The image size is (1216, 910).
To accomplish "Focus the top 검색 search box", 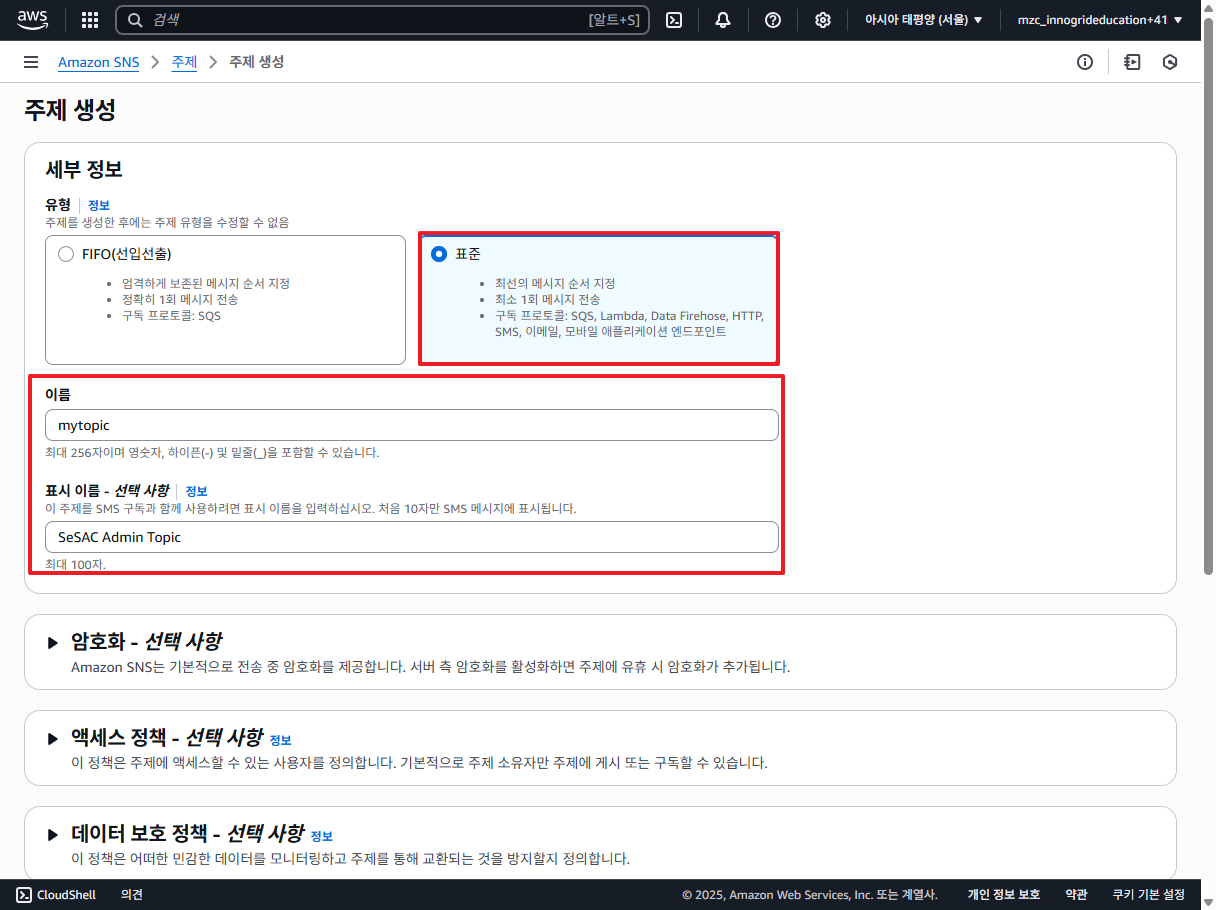I will tap(383, 20).
